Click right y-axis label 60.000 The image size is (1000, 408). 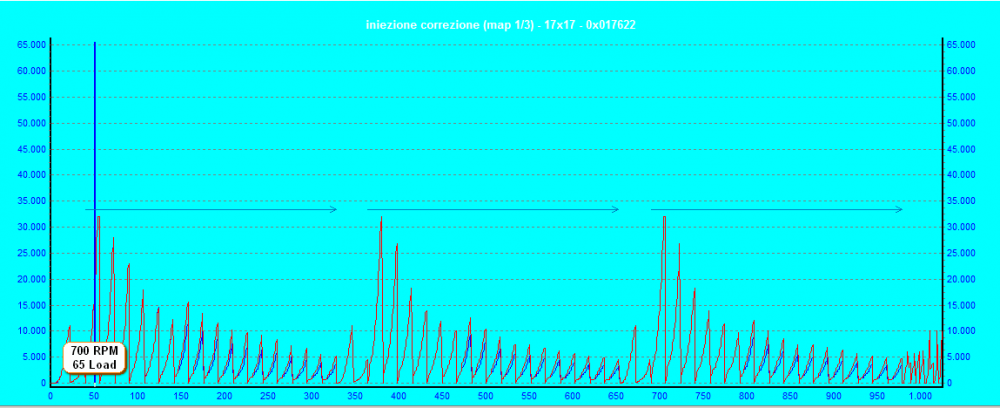(x=960, y=71)
